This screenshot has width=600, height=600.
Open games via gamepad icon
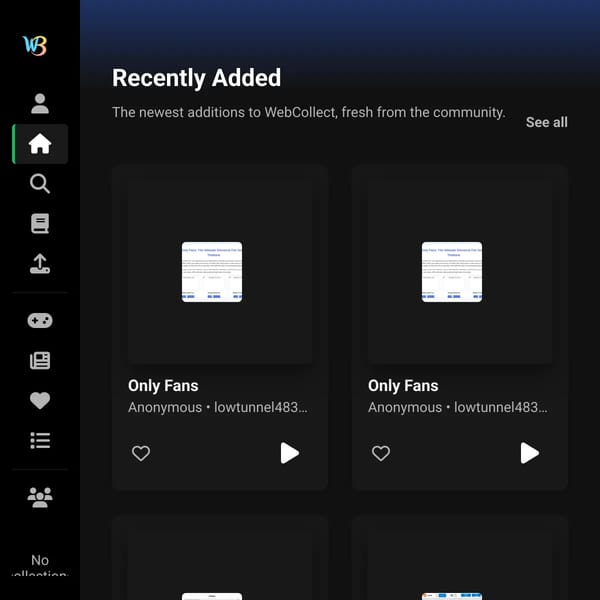(x=40, y=321)
